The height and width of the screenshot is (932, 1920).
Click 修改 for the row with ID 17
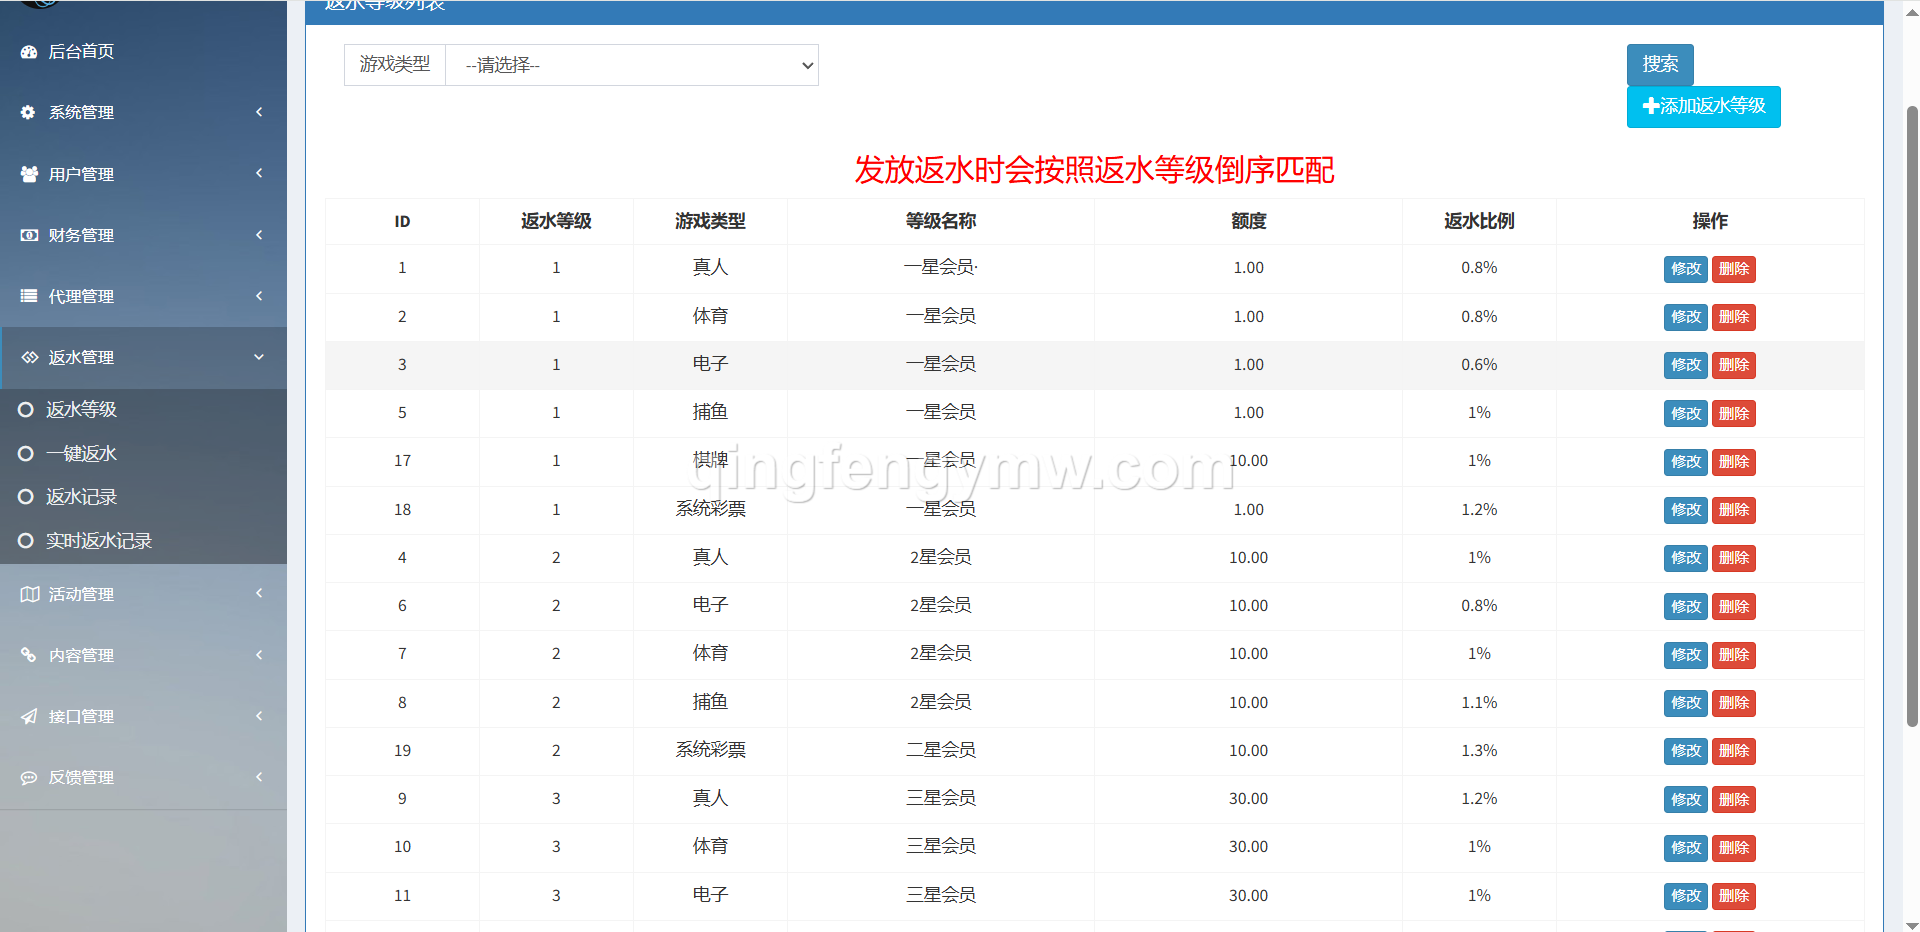click(x=1685, y=462)
